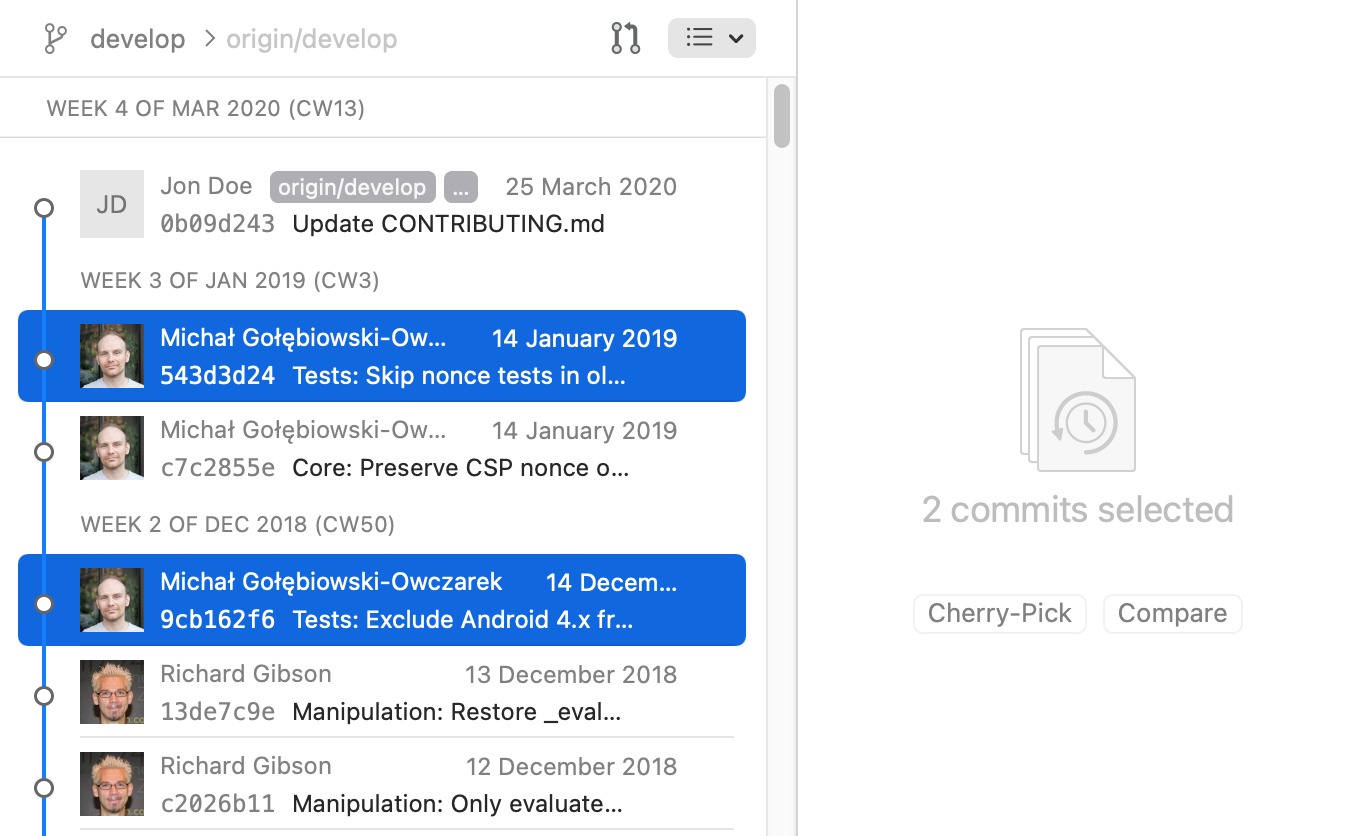Image resolution: width=1356 pixels, height=836 pixels.
Task: Click Richard Gibson's avatar on commit c2026b11
Action: click(112, 784)
